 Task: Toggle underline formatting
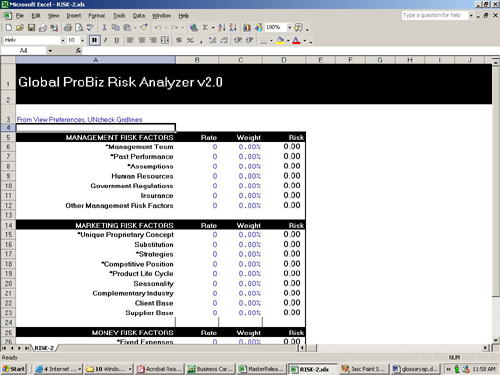pyautogui.click(x=117, y=41)
